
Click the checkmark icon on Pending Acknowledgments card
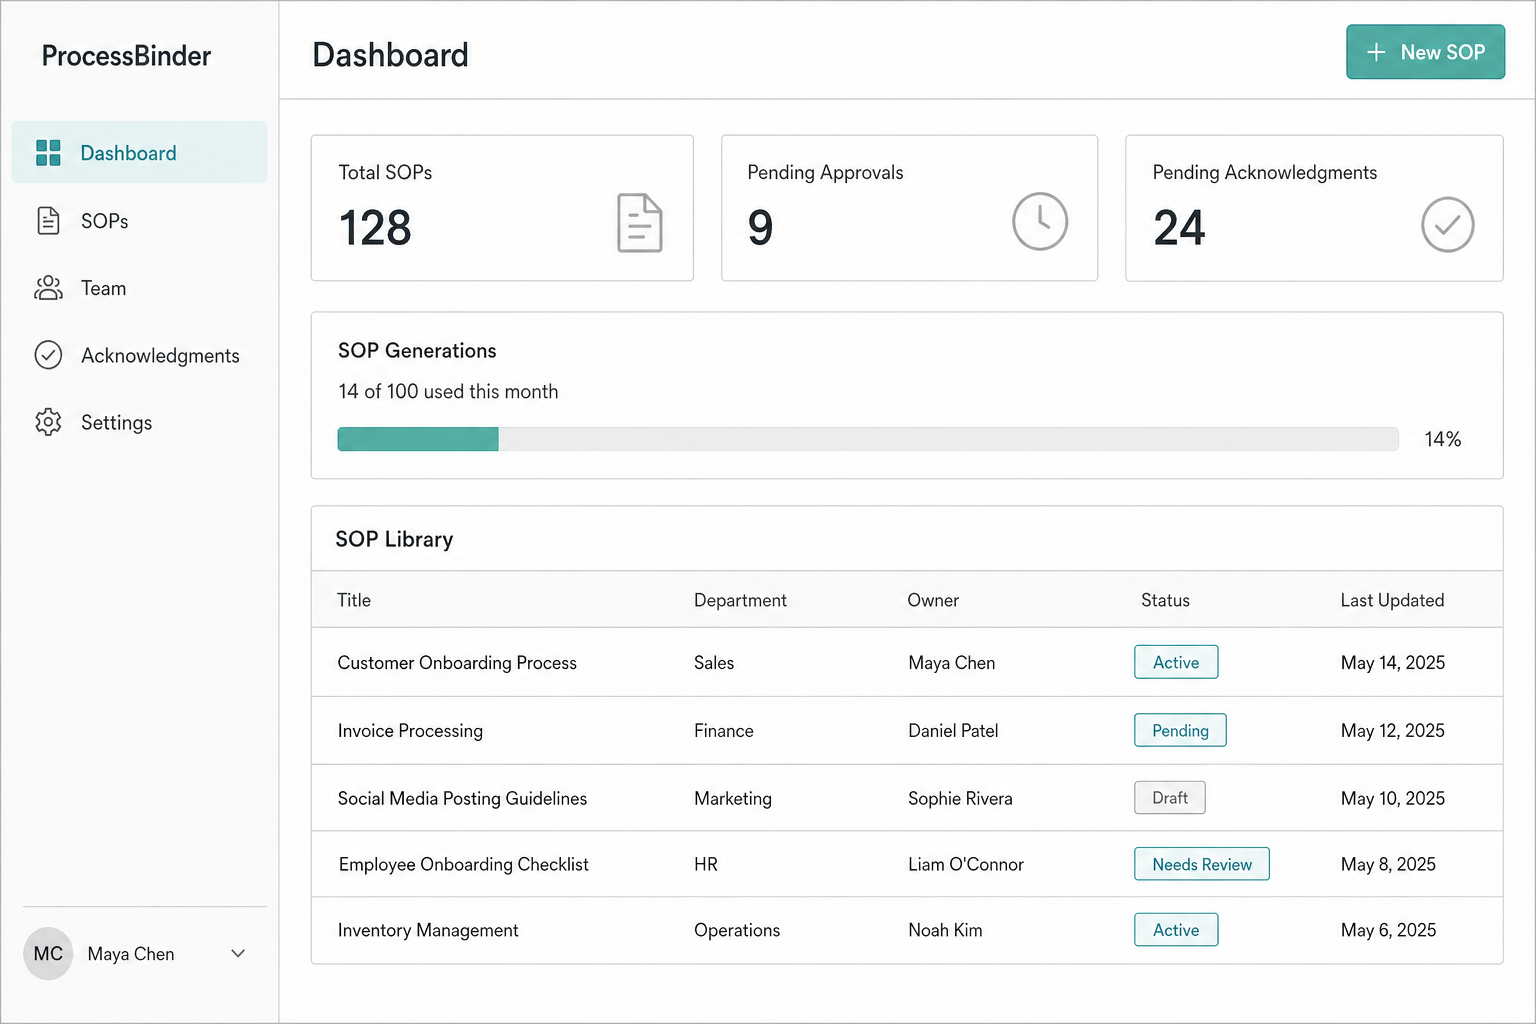tap(1447, 225)
